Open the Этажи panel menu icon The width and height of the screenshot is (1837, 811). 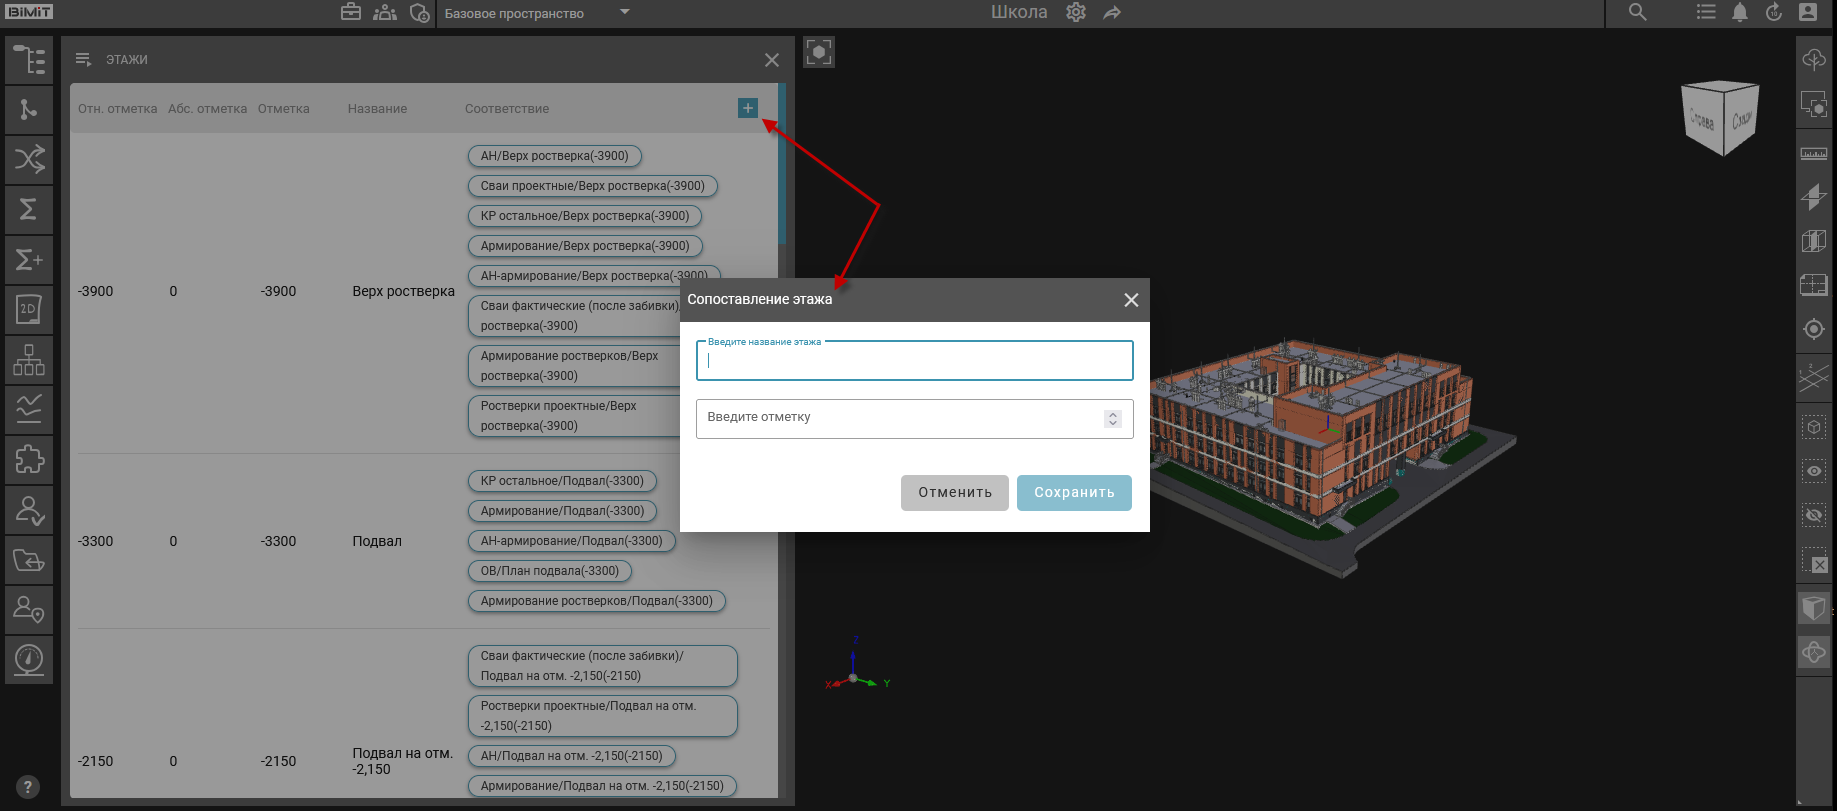tap(84, 60)
